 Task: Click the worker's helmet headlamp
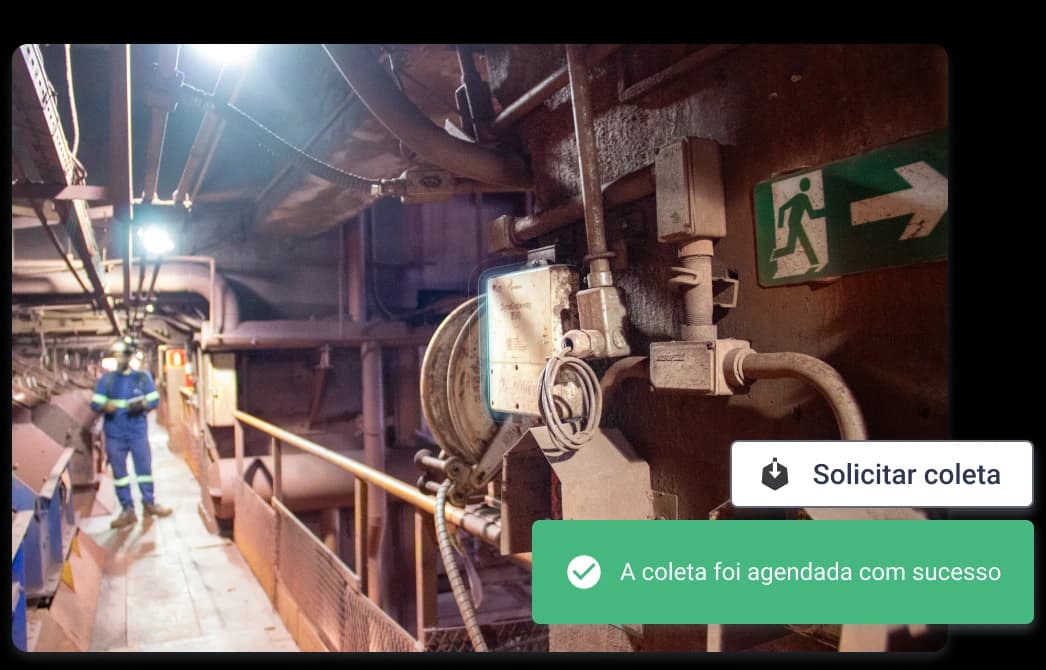click(121, 347)
